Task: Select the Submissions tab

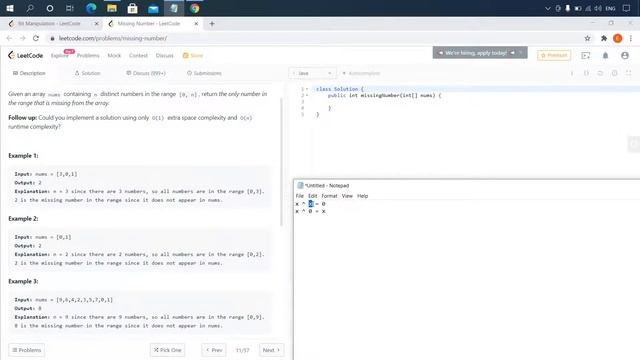Action: (204, 73)
